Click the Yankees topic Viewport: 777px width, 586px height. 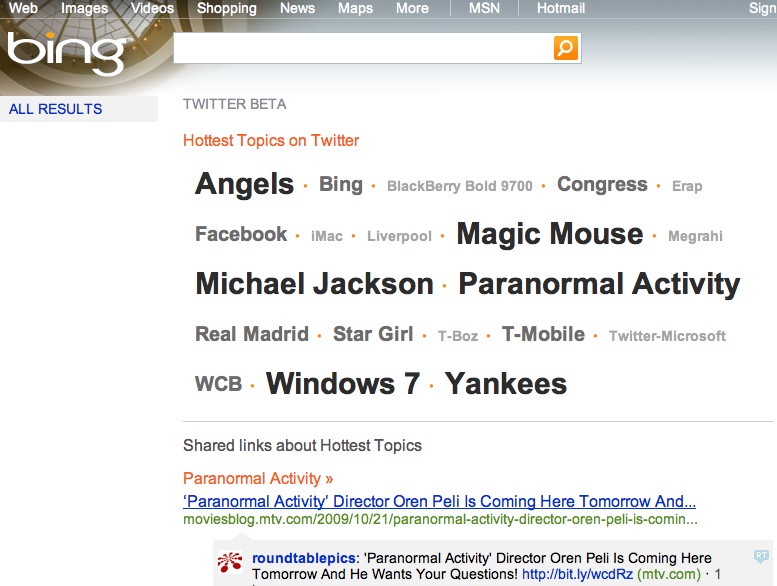tap(505, 383)
